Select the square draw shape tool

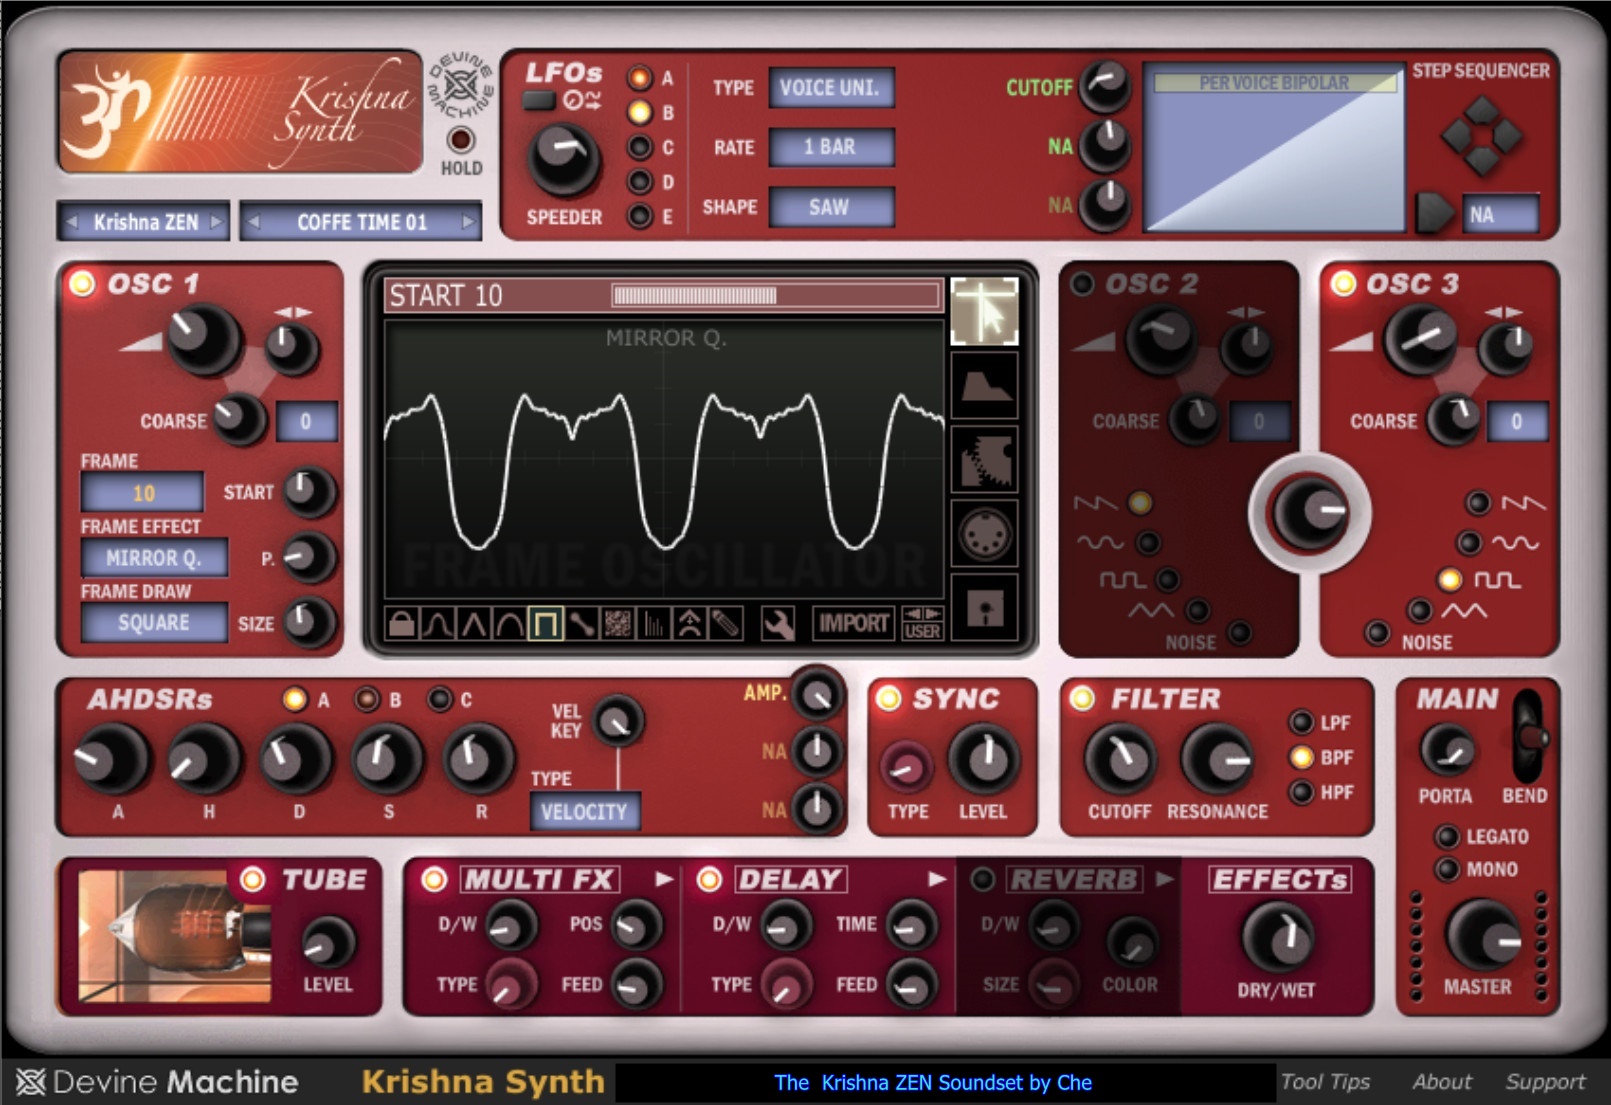coord(545,624)
